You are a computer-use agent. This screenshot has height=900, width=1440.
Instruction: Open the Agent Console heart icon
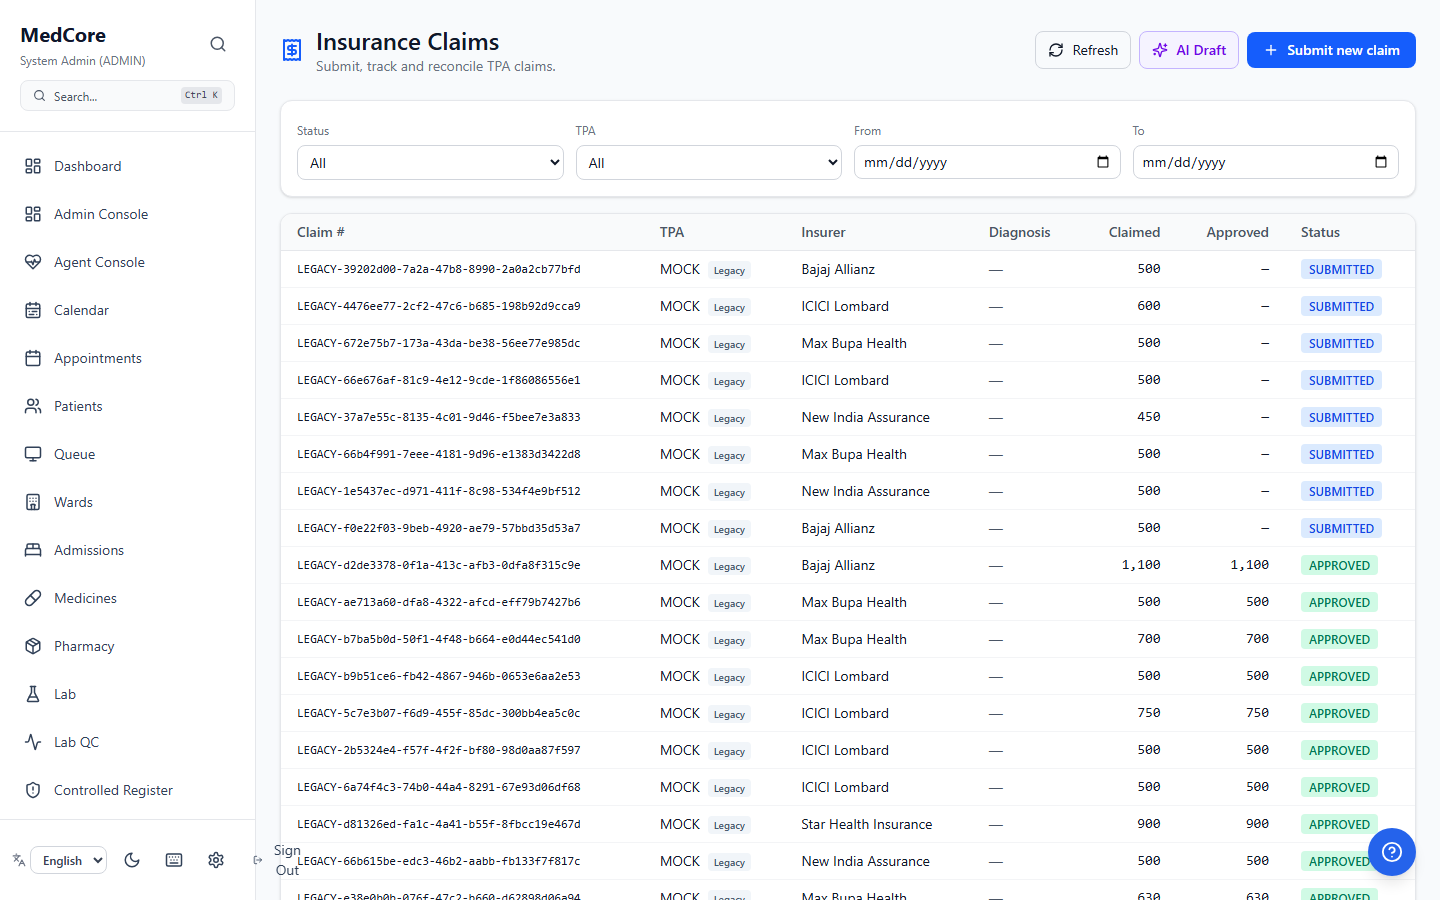point(33,262)
